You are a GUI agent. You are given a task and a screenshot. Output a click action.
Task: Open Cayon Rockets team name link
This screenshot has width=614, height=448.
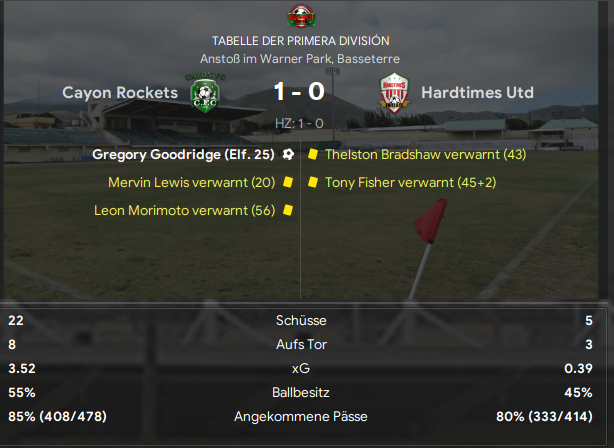pos(120,93)
